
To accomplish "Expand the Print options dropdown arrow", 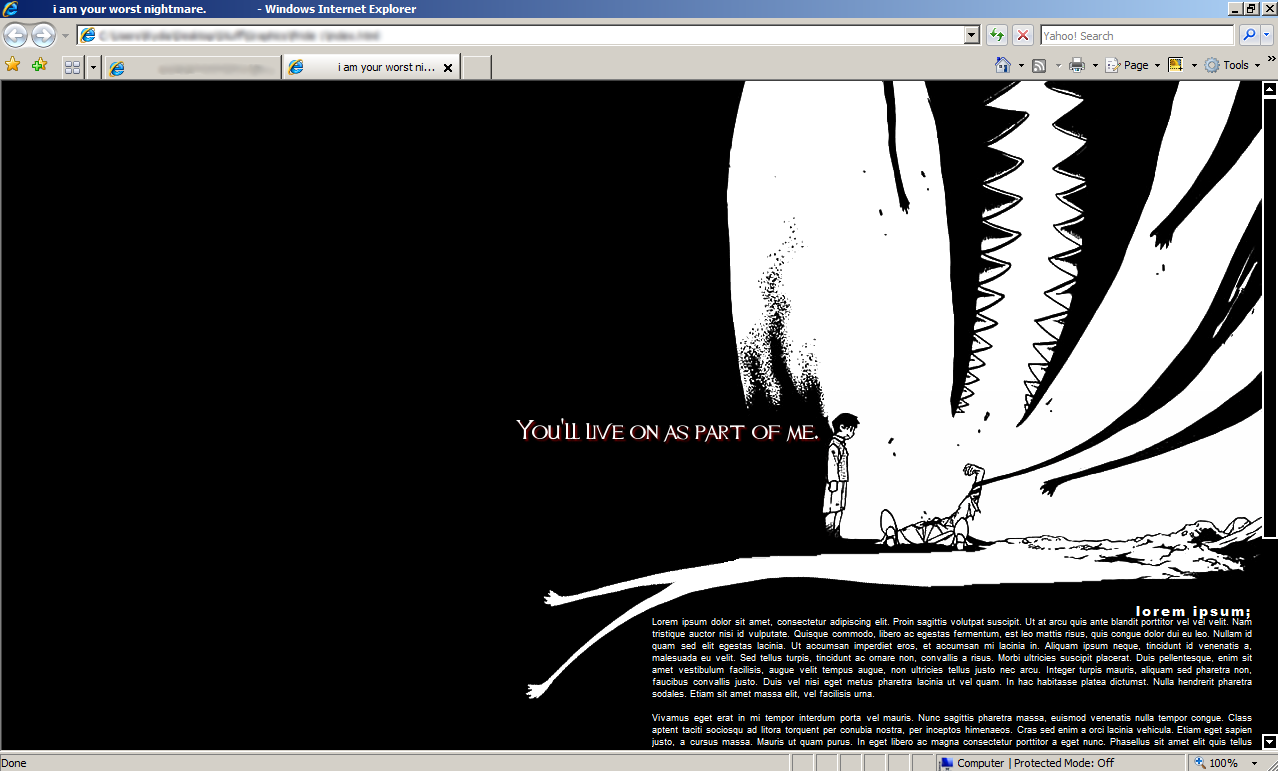I will coord(1095,66).
